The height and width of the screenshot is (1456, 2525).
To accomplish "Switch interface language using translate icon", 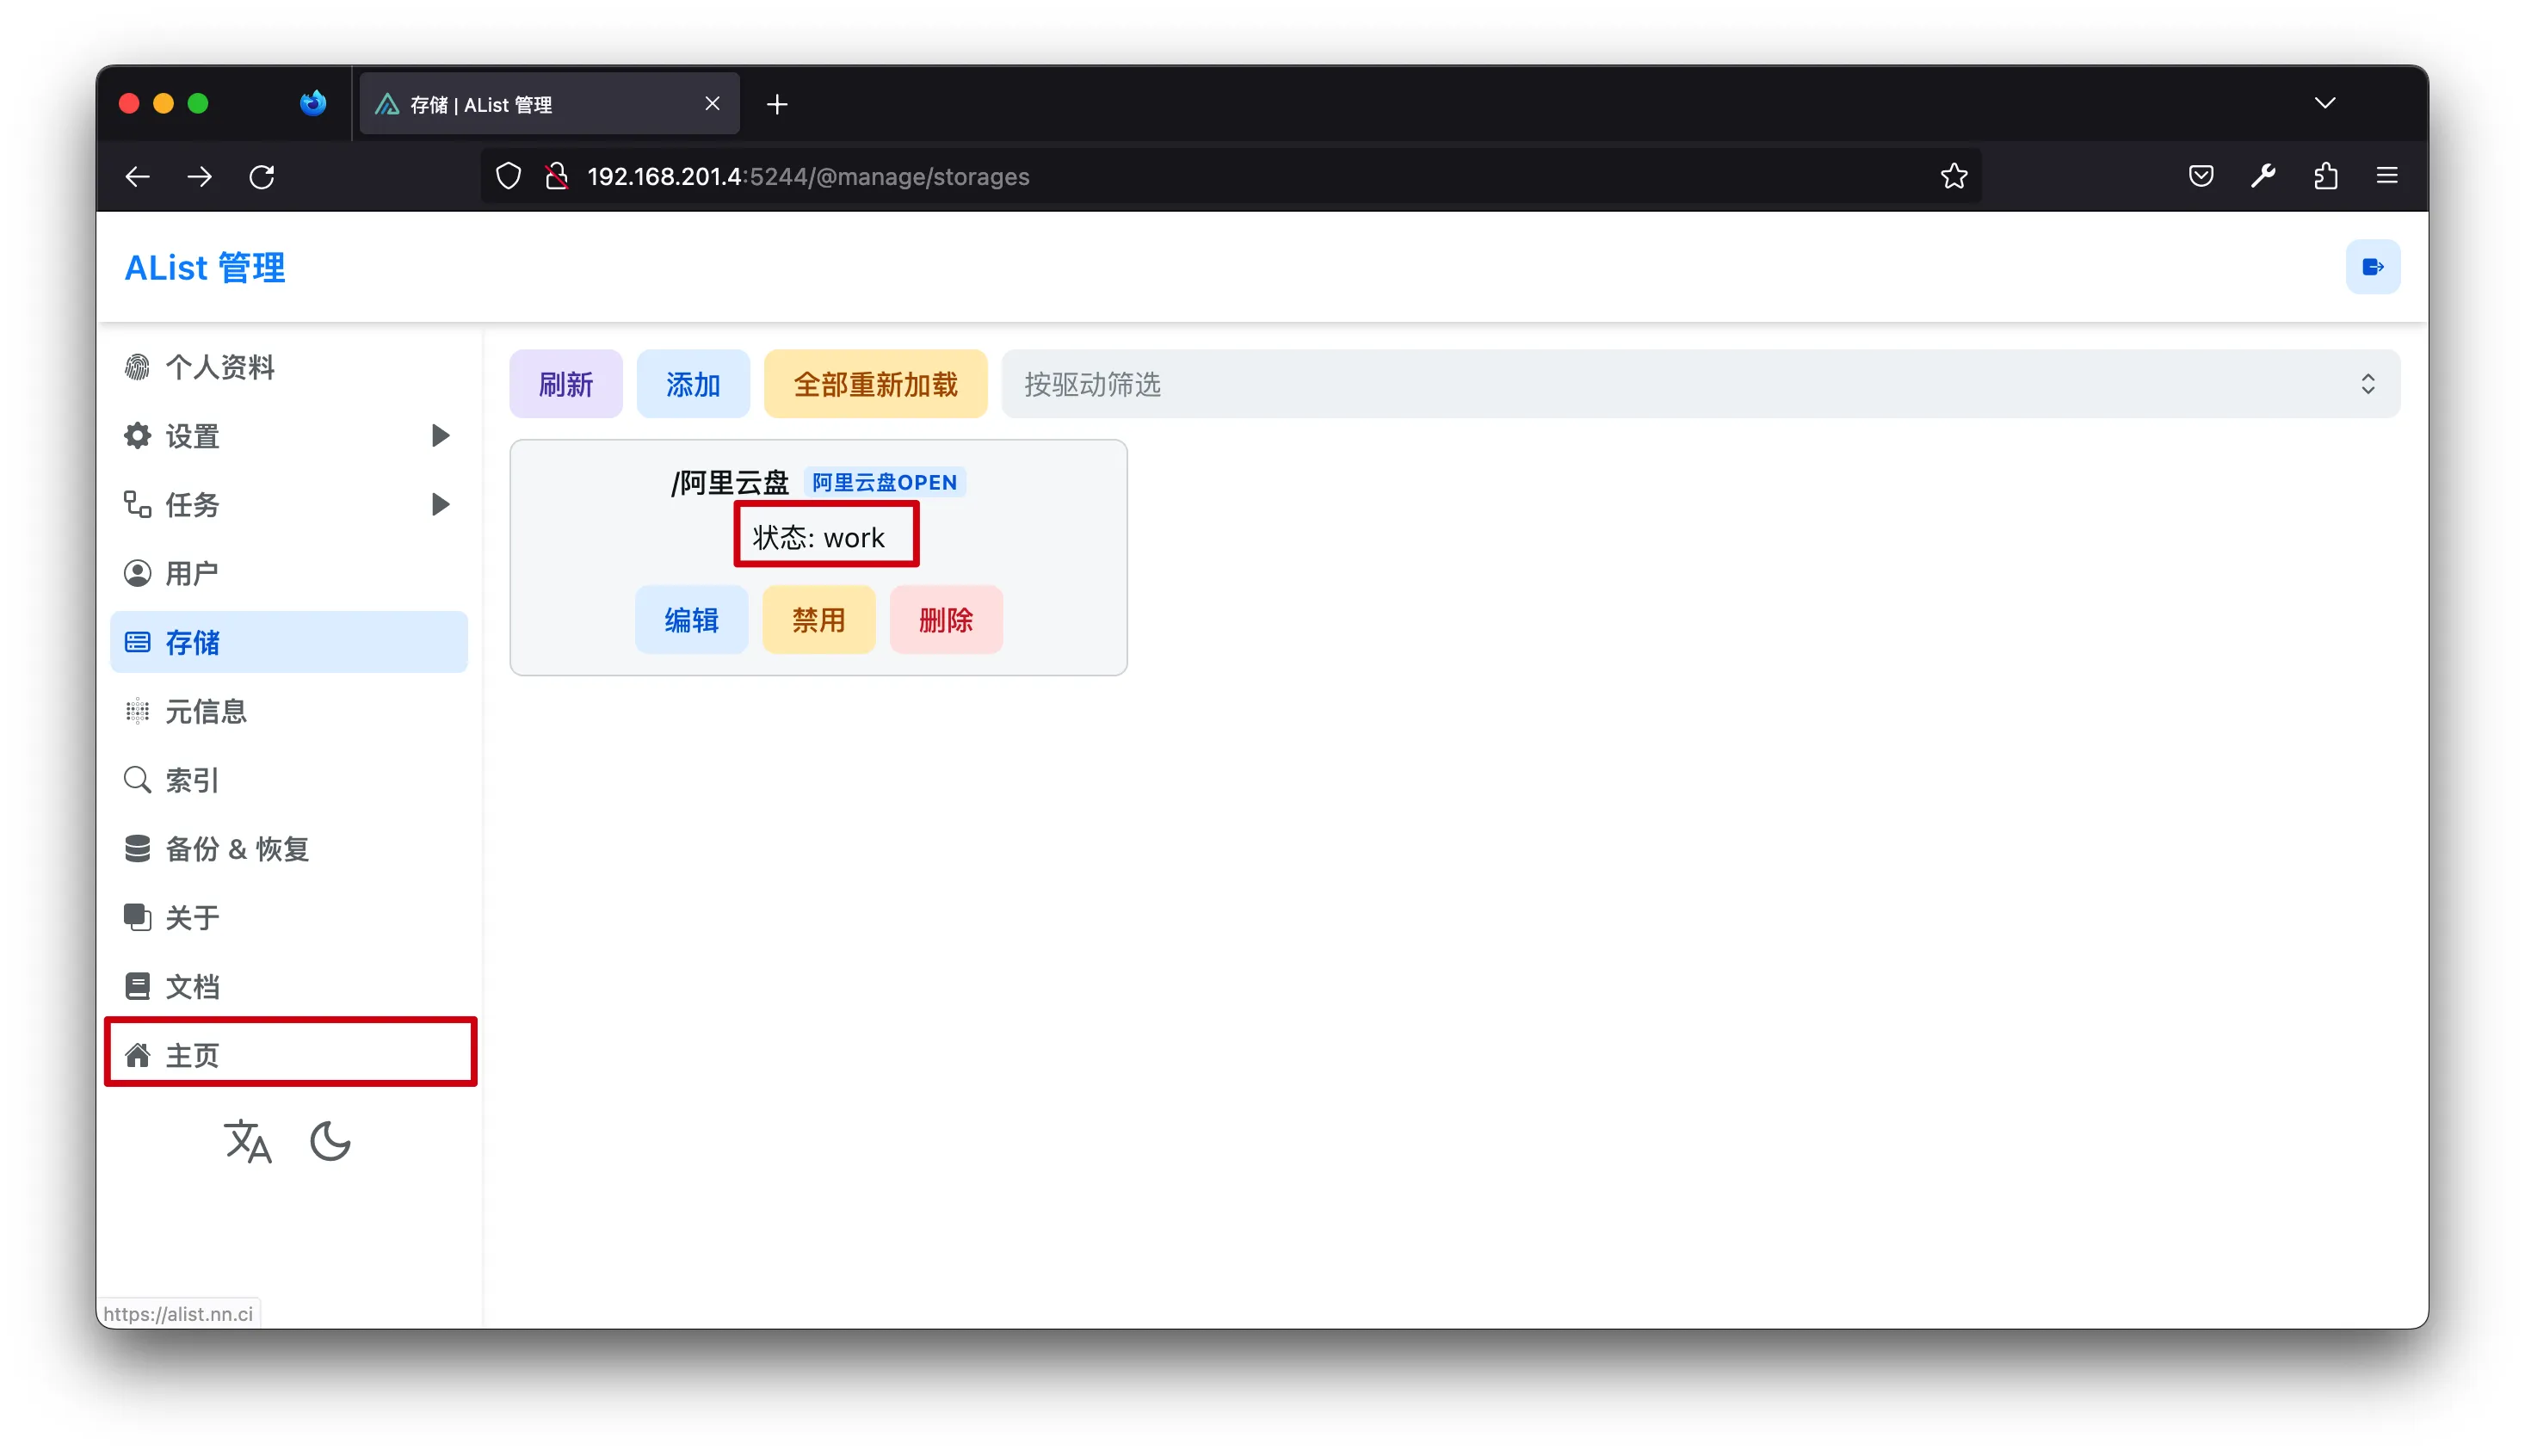I will coord(247,1141).
